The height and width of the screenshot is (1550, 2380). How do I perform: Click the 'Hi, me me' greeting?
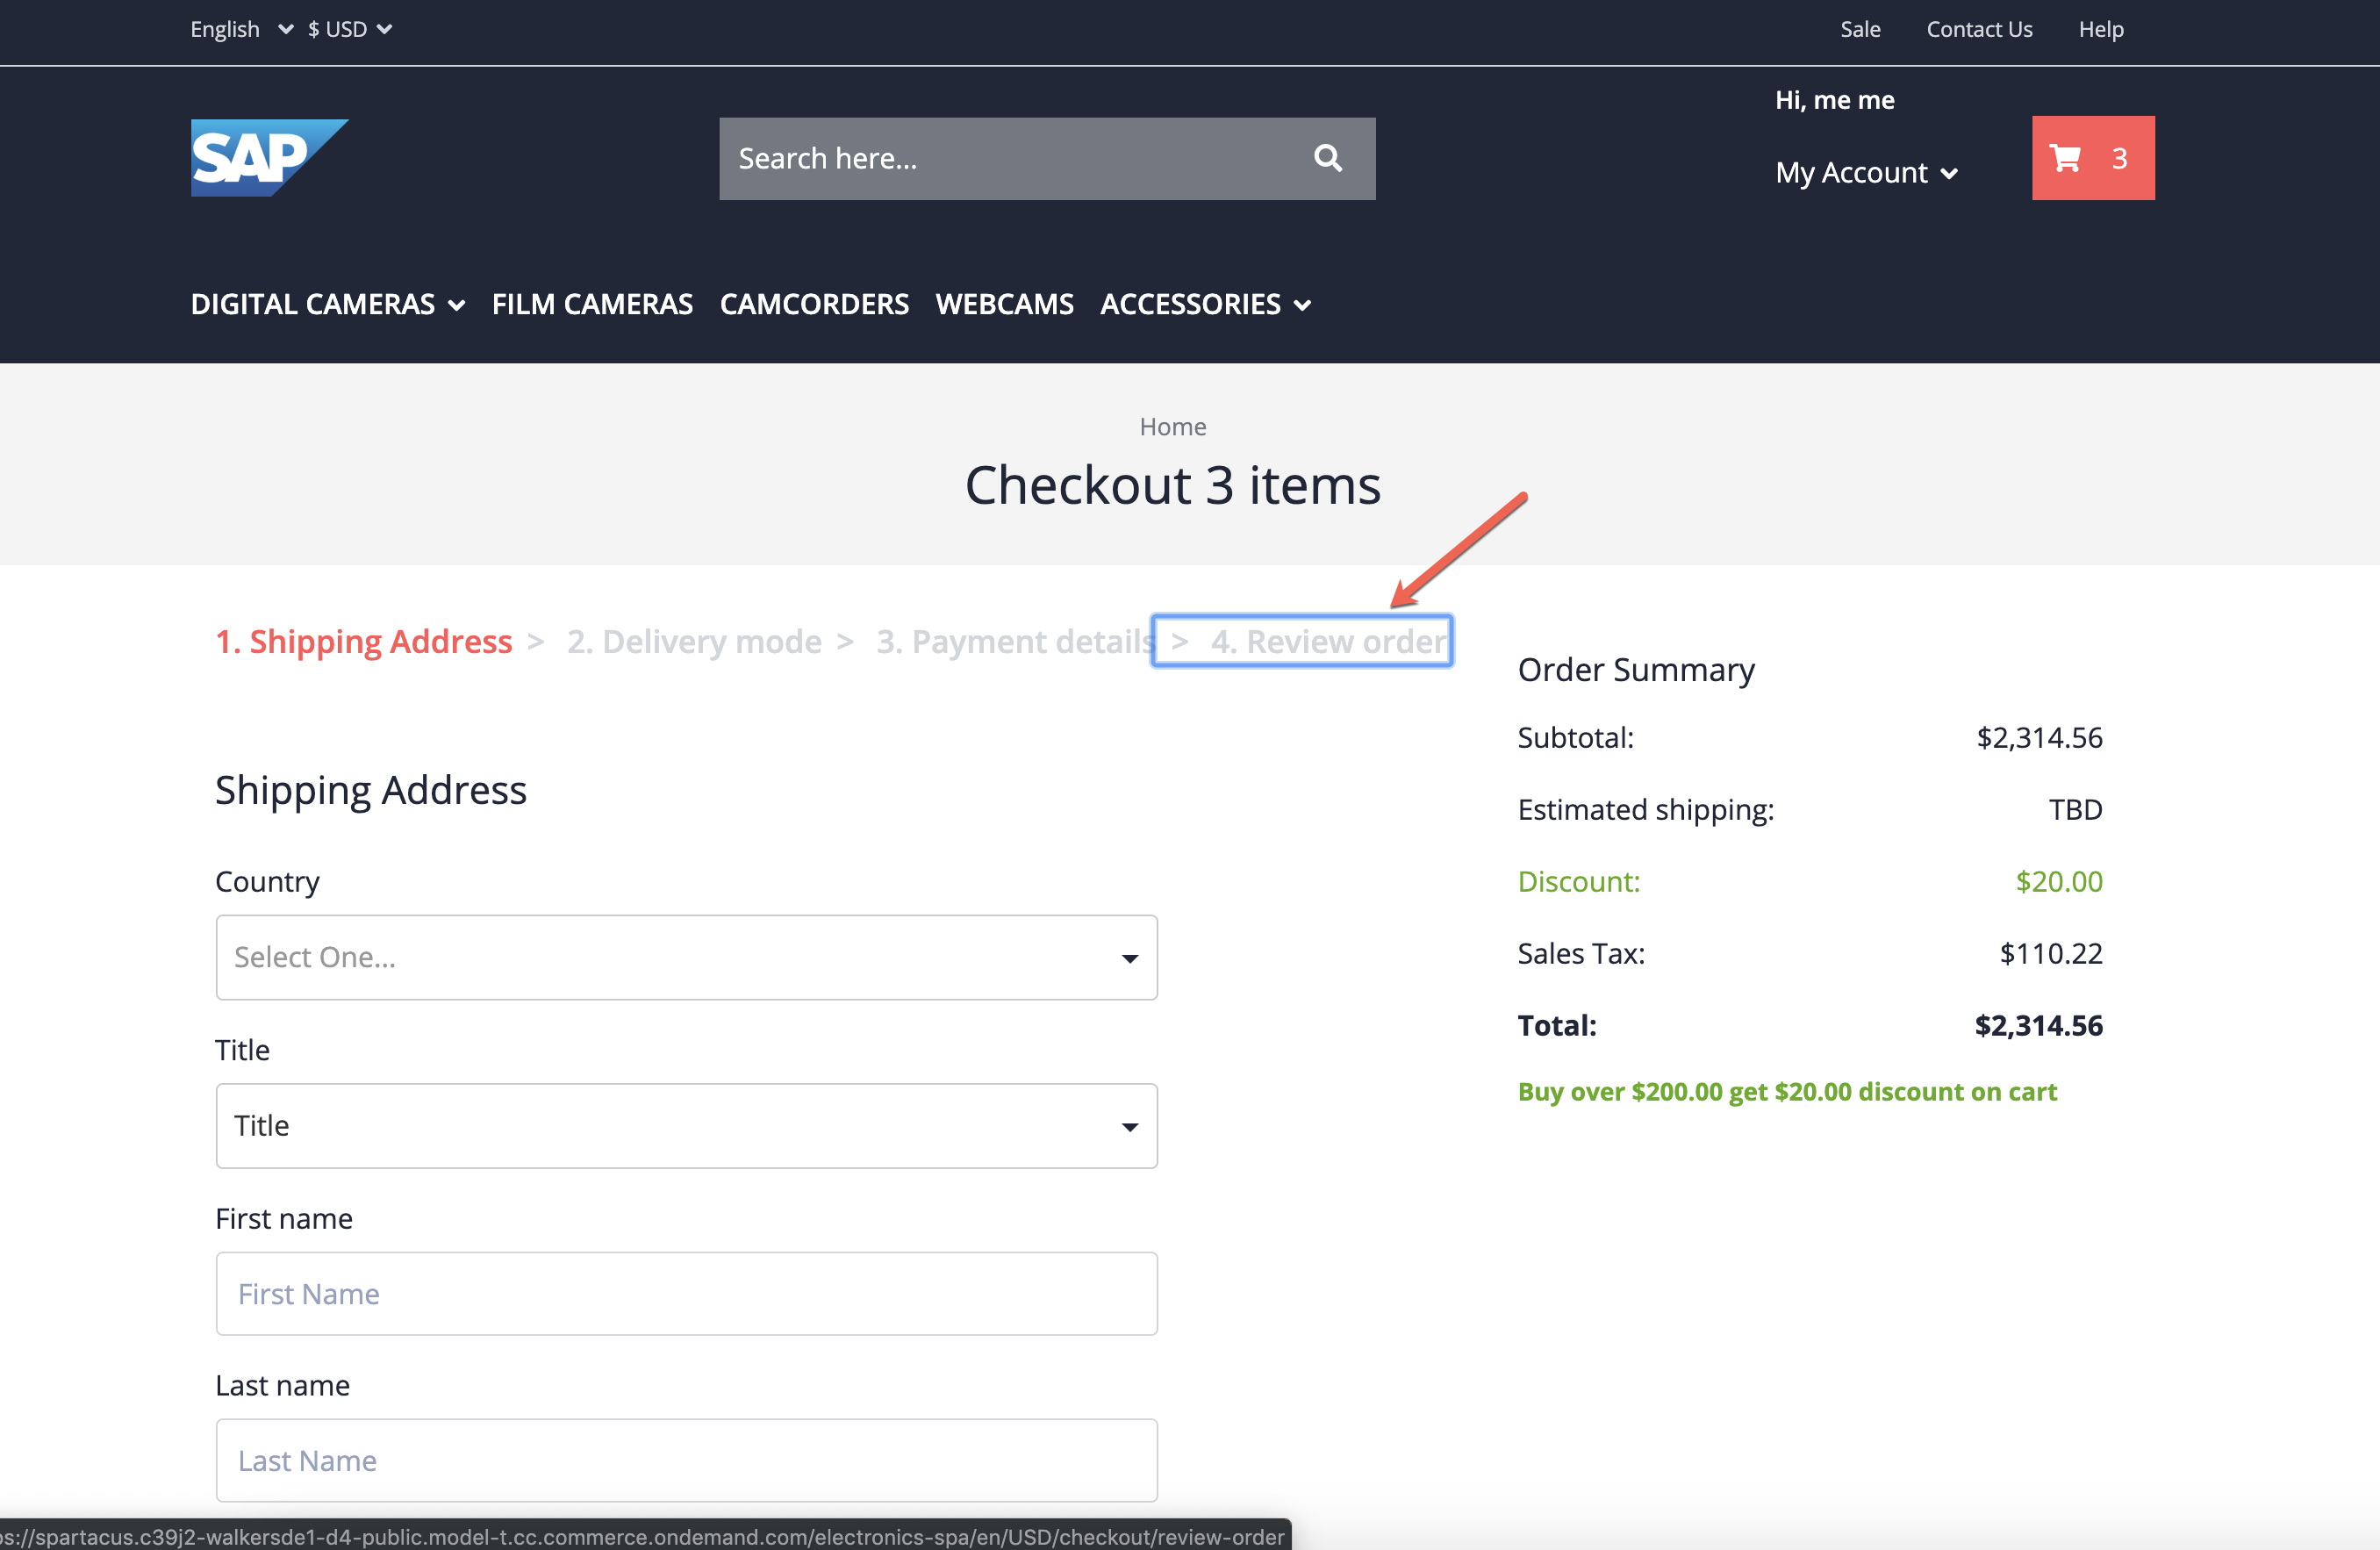(x=1834, y=100)
